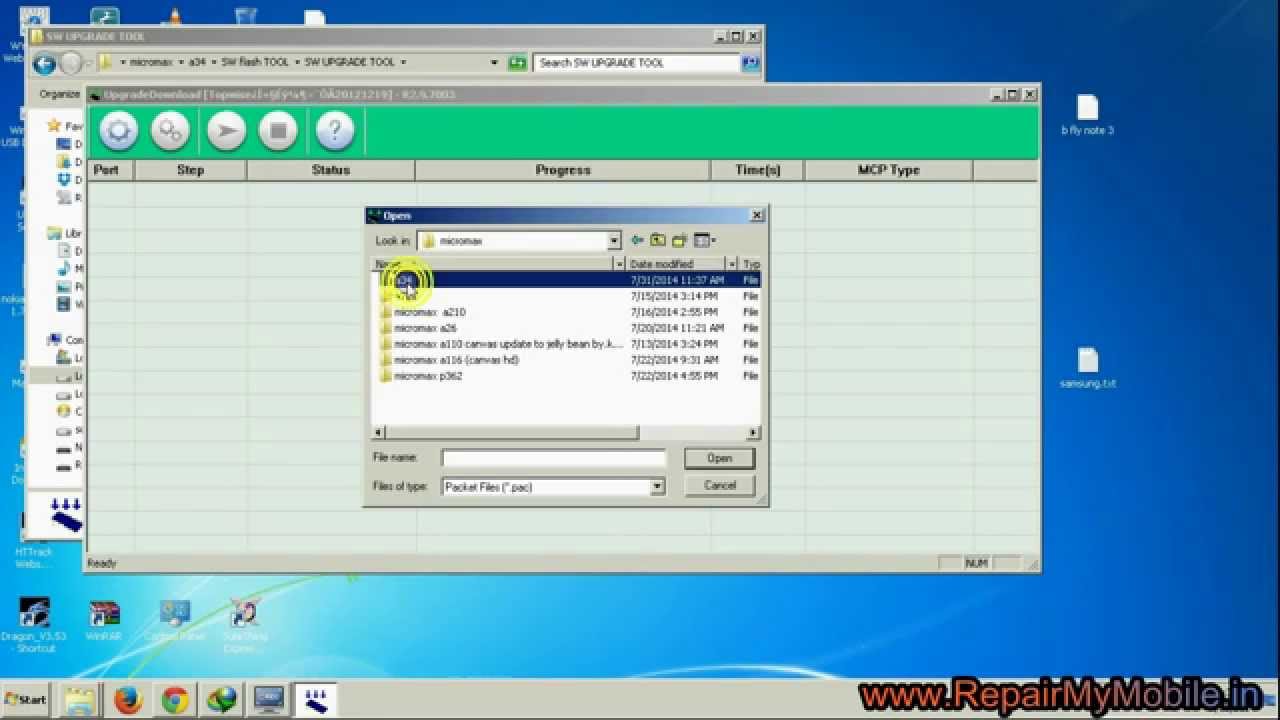The width and height of the screenshot is (1280, 720).
Task: Click the UpgradeDownload taskbar button
Action: (316, 700)
